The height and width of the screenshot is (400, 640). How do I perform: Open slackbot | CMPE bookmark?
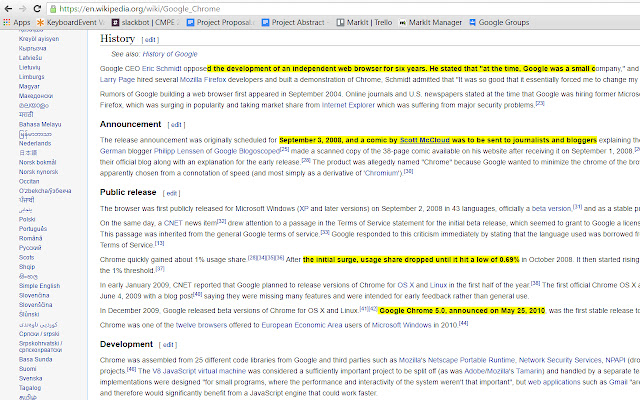point(146,22)
